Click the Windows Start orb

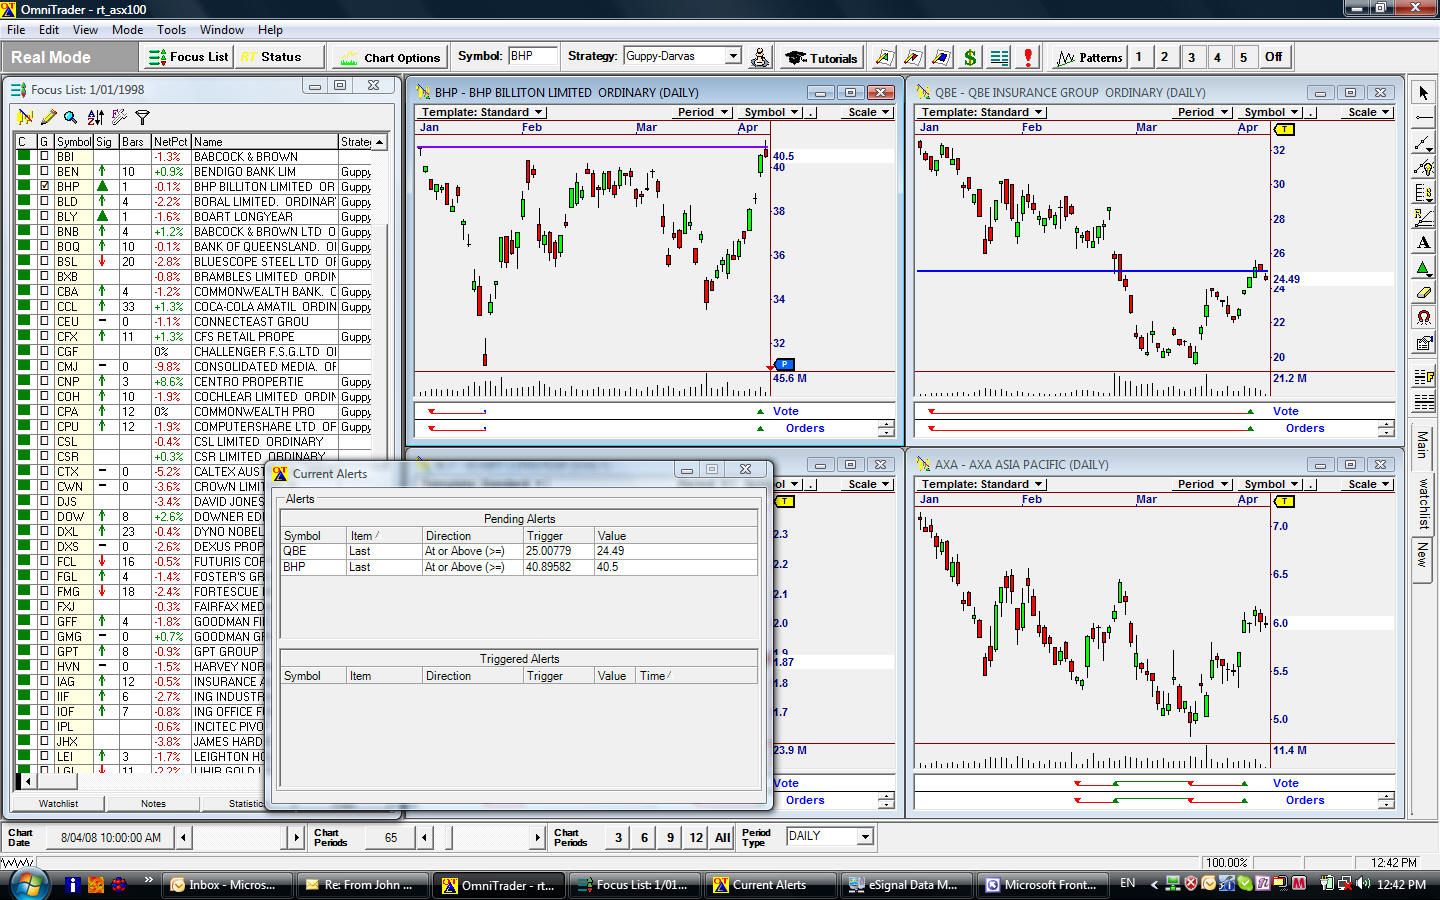[x=28, y=884]
